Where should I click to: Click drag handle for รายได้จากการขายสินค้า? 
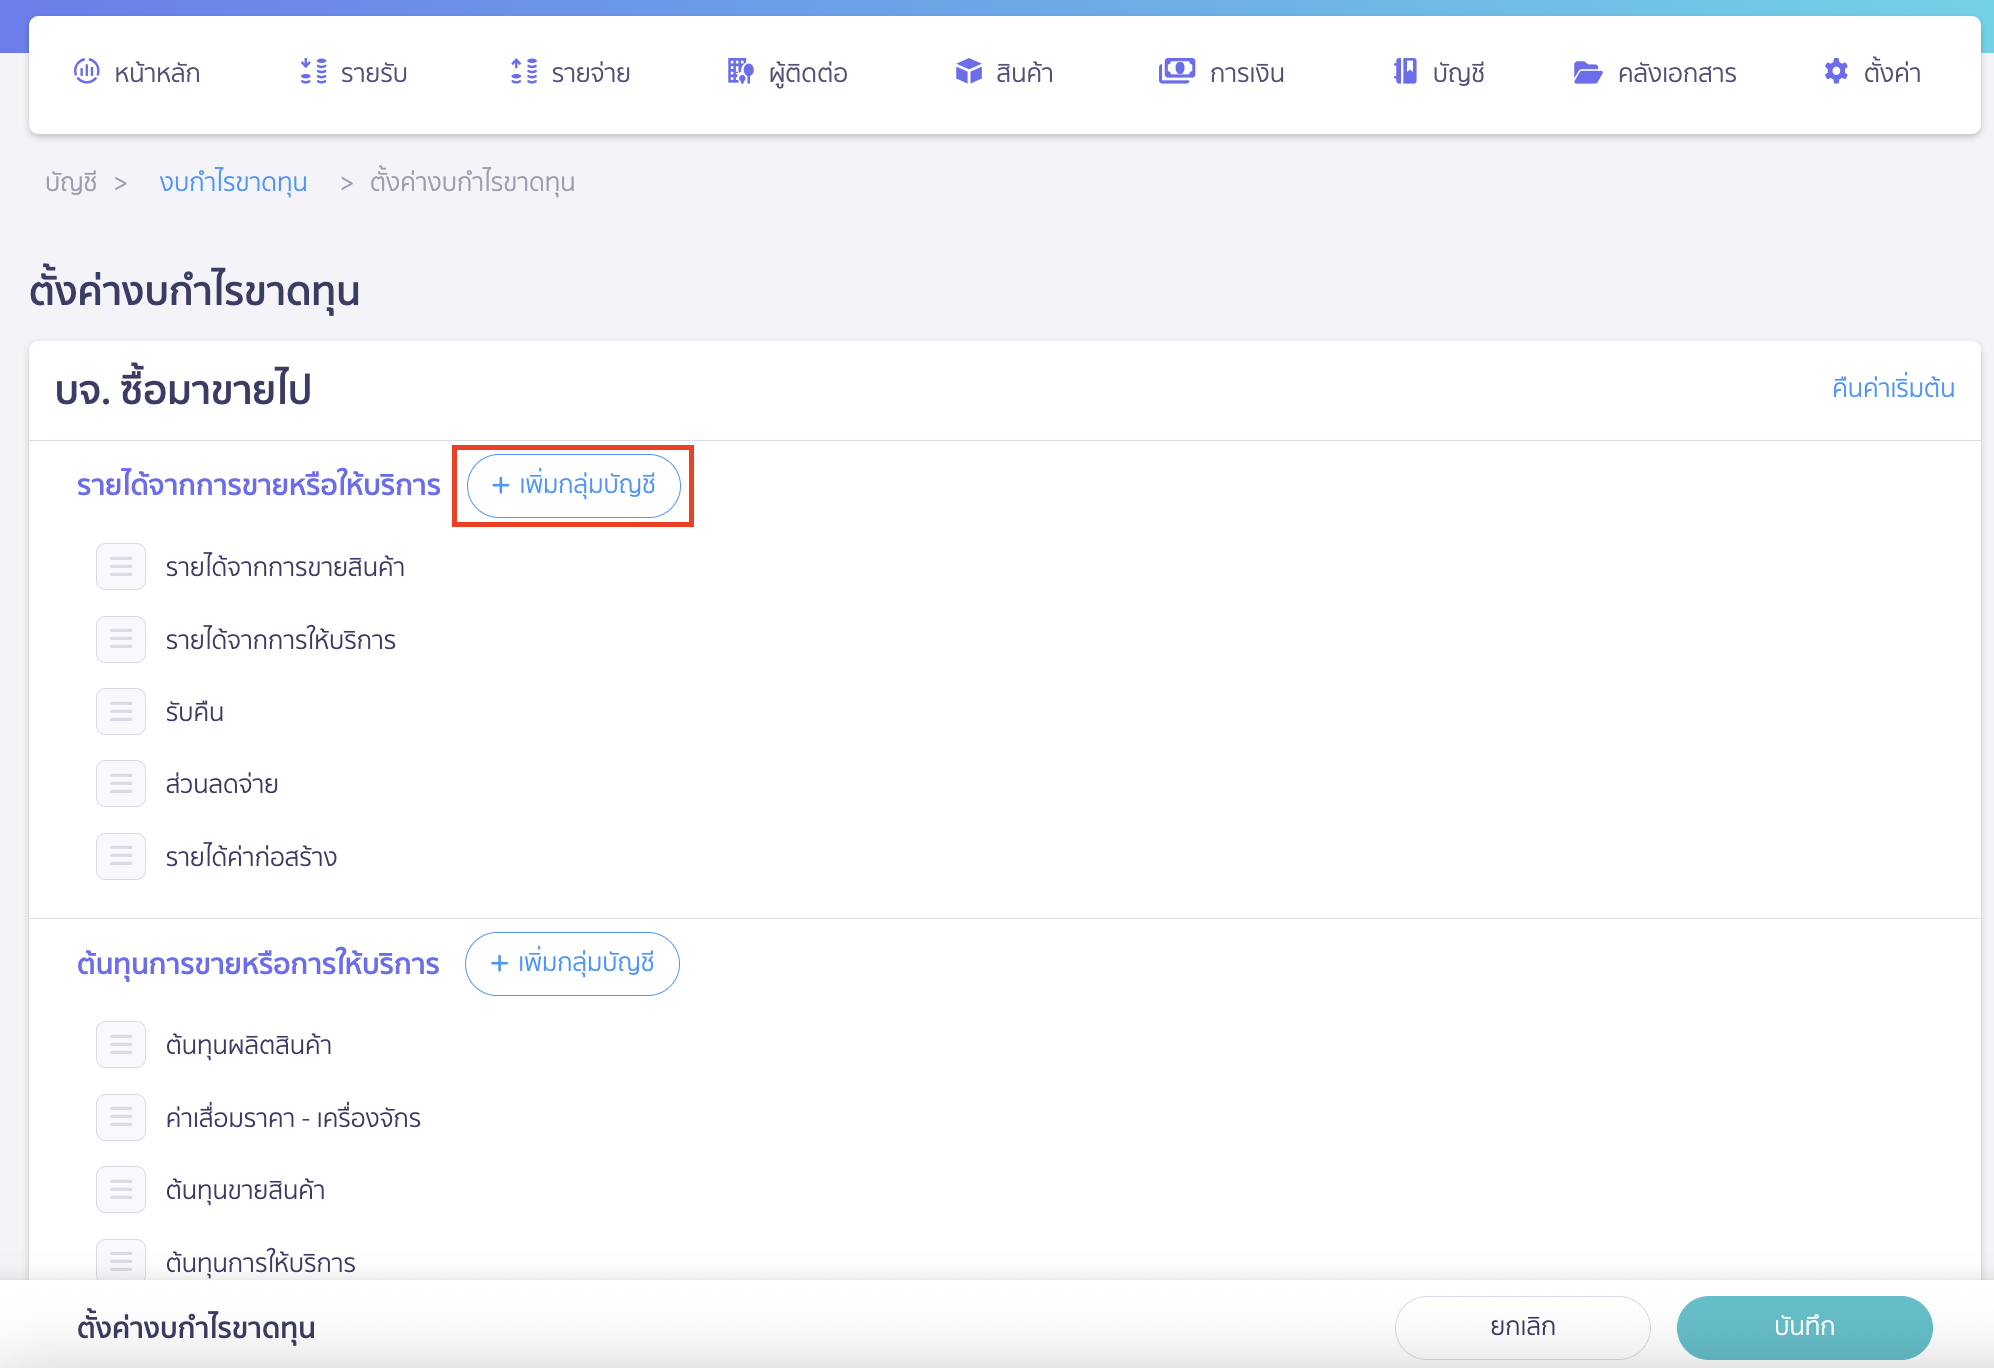(x=121, y=567)
